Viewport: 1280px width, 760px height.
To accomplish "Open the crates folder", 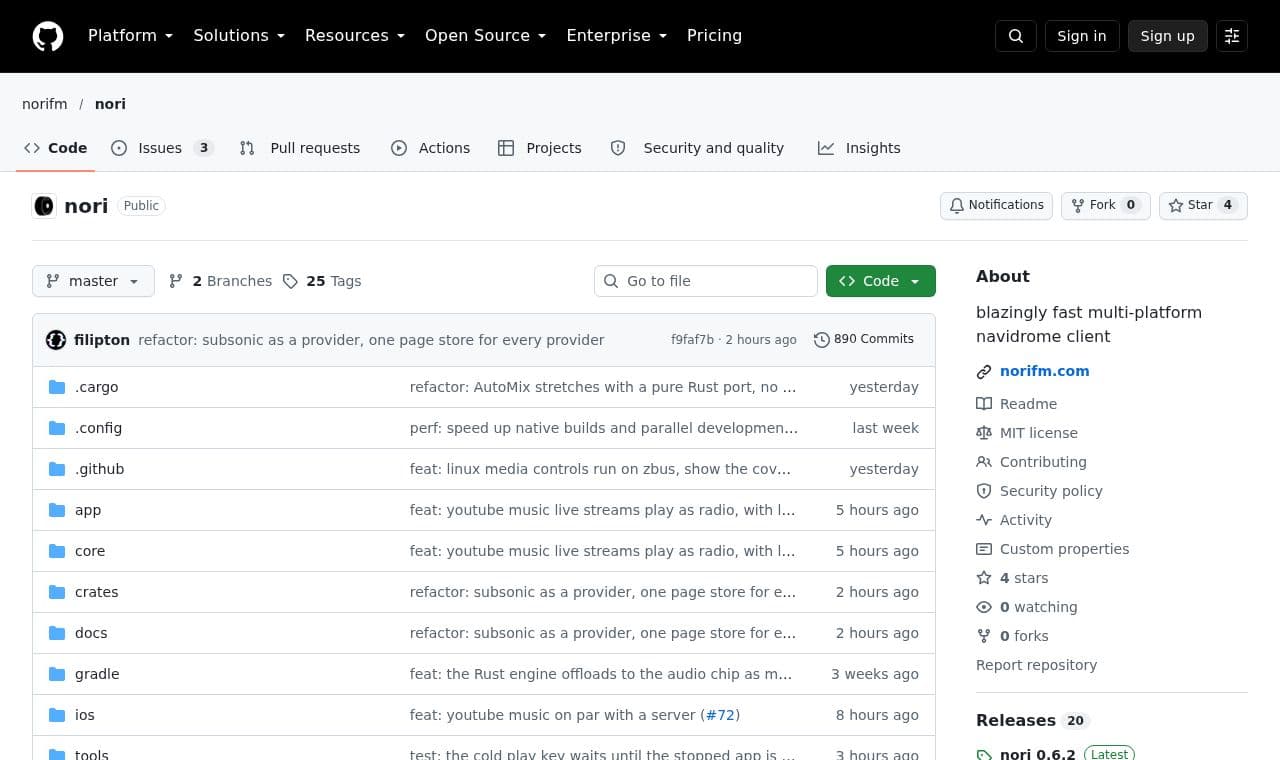I will tap(97, 592).
